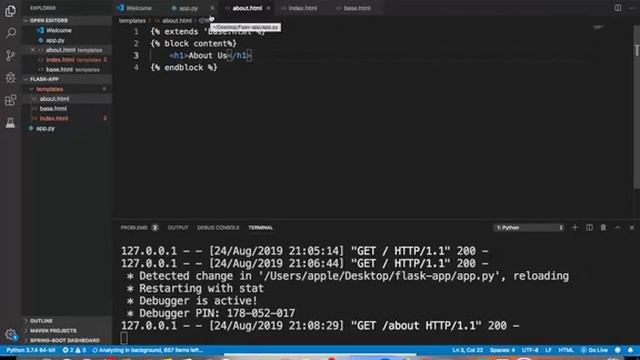The width and height of the screenshot is (640, 360).
Task: Select the Terminal panel tab
Action: pos(260,228)
